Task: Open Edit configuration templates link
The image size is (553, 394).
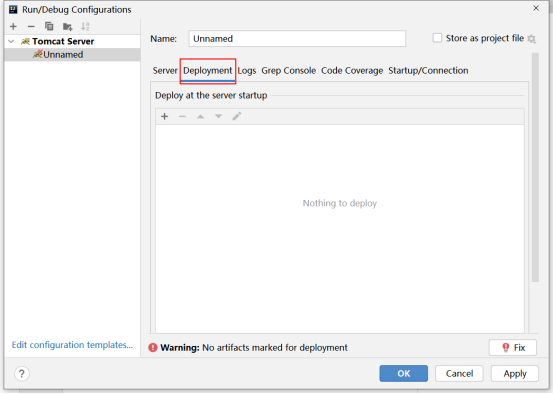Action: coord(72,345)
